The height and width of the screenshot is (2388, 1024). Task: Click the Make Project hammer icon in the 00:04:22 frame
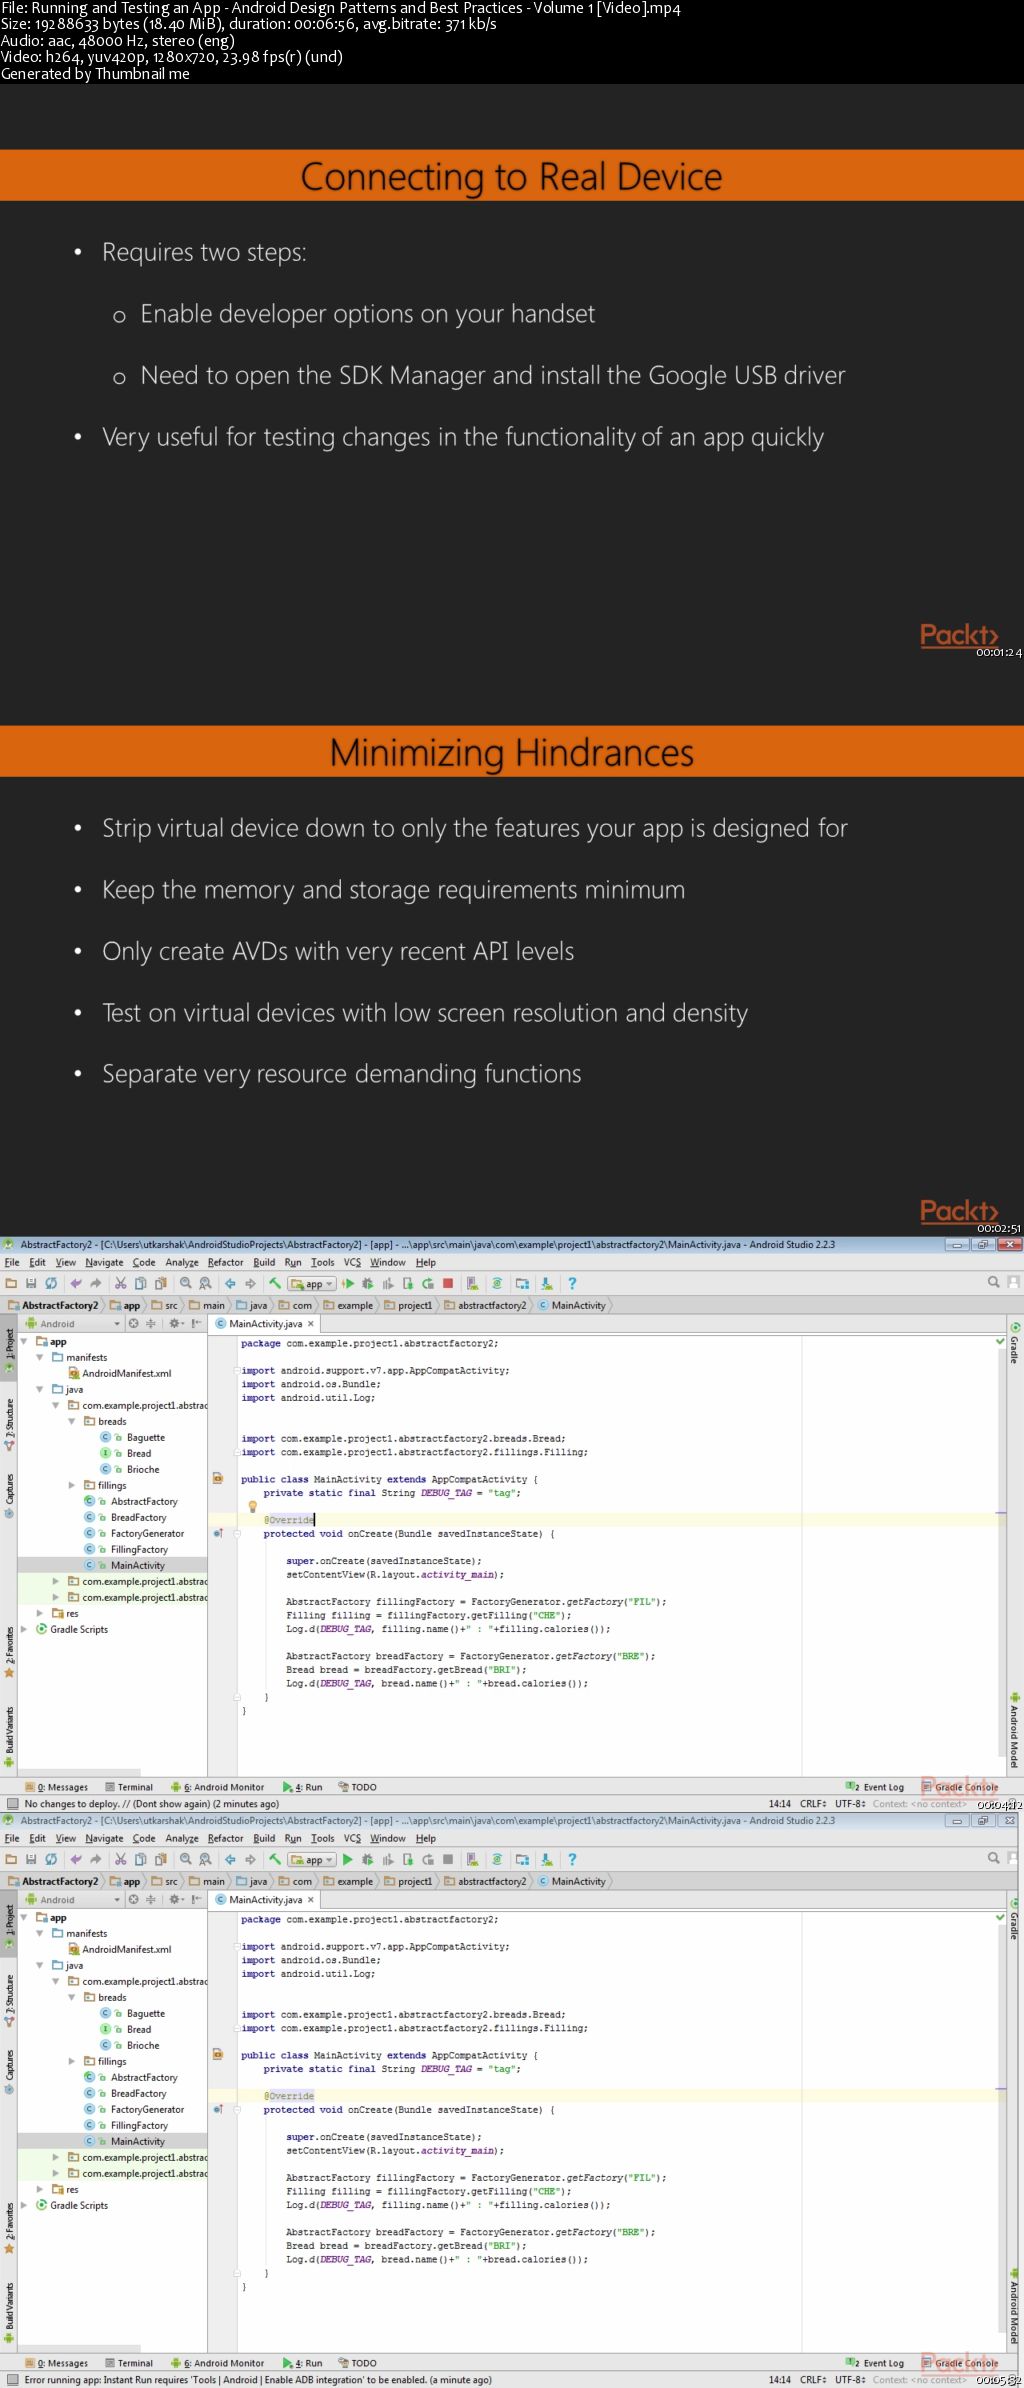(275, 1283)
